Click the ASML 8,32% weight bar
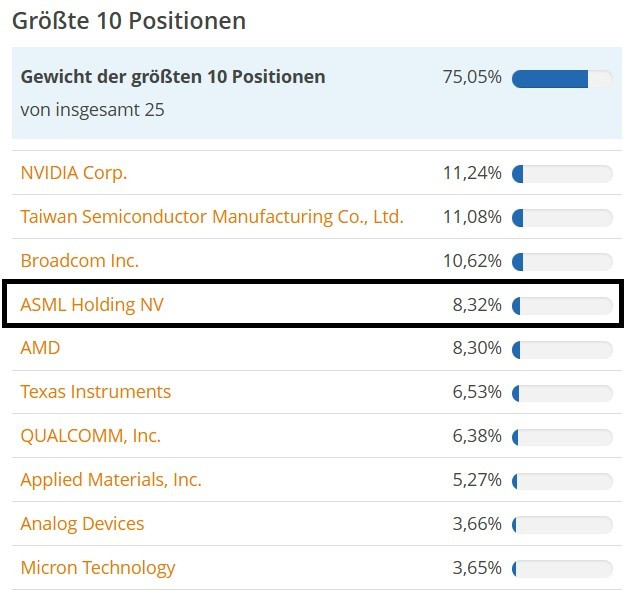Screen dimensions: 628x590 point(562,306)
